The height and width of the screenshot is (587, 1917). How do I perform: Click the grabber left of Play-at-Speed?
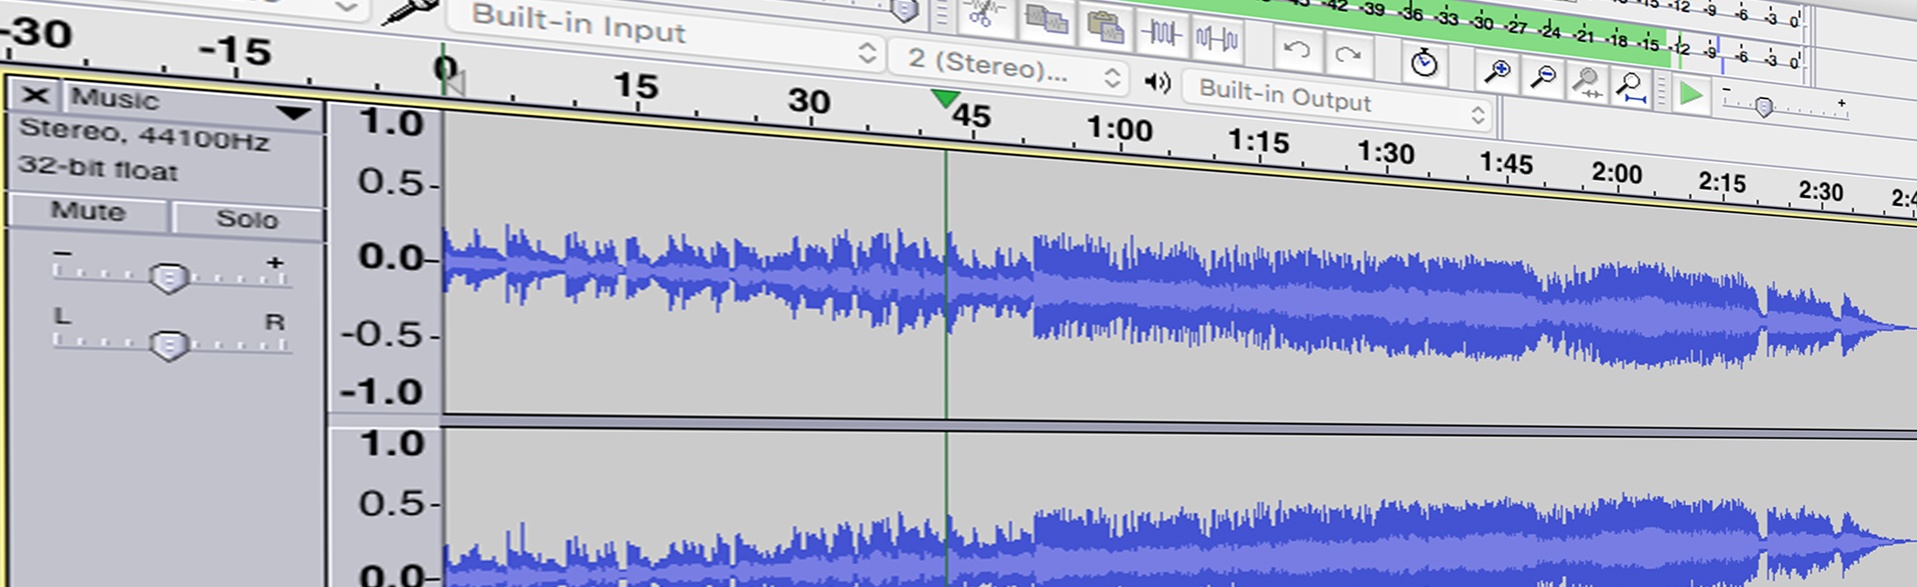tap(1661, 91)
